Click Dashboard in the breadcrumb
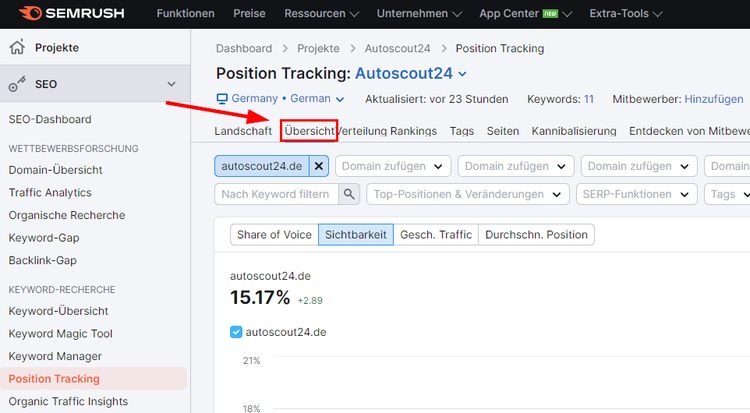 [244, 48]
